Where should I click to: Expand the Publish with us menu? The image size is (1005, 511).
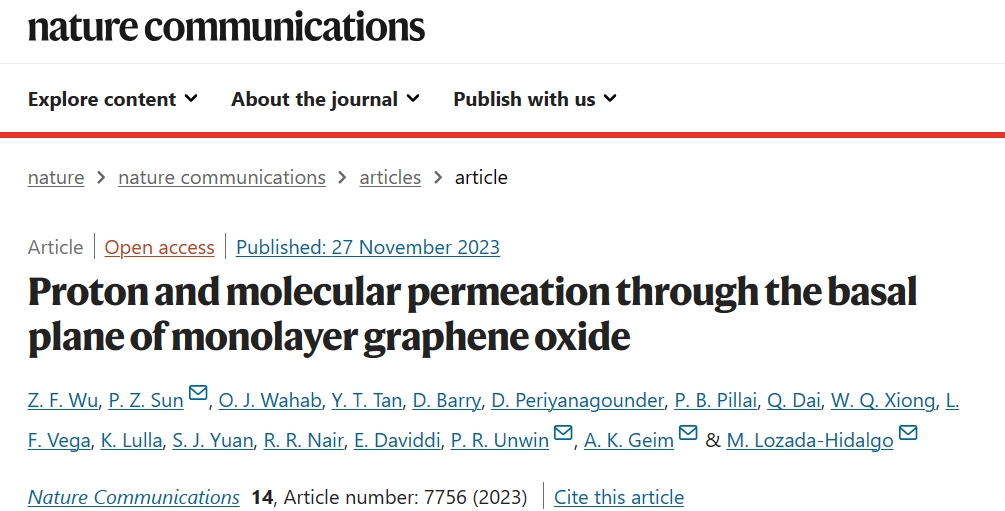pos(535,99)
